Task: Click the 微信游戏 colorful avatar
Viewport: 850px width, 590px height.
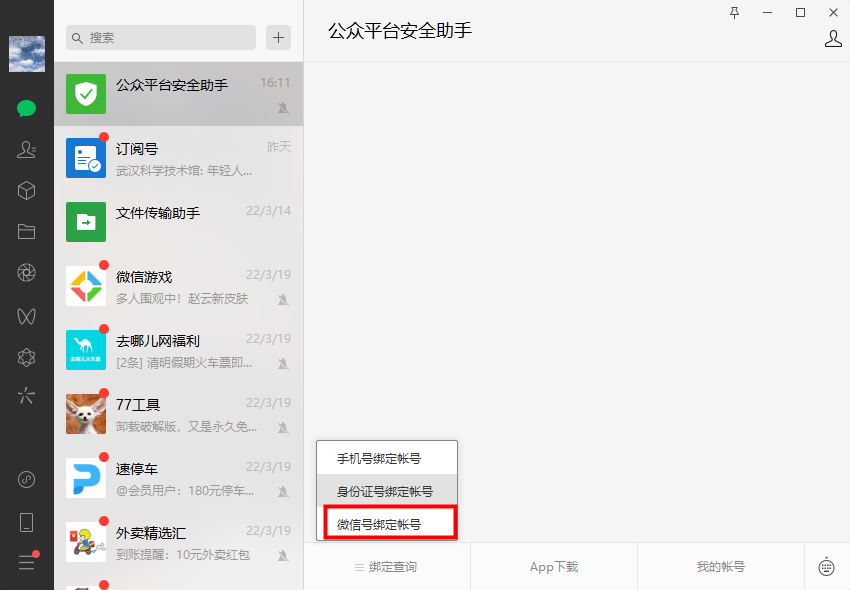Action: [86, 286]
